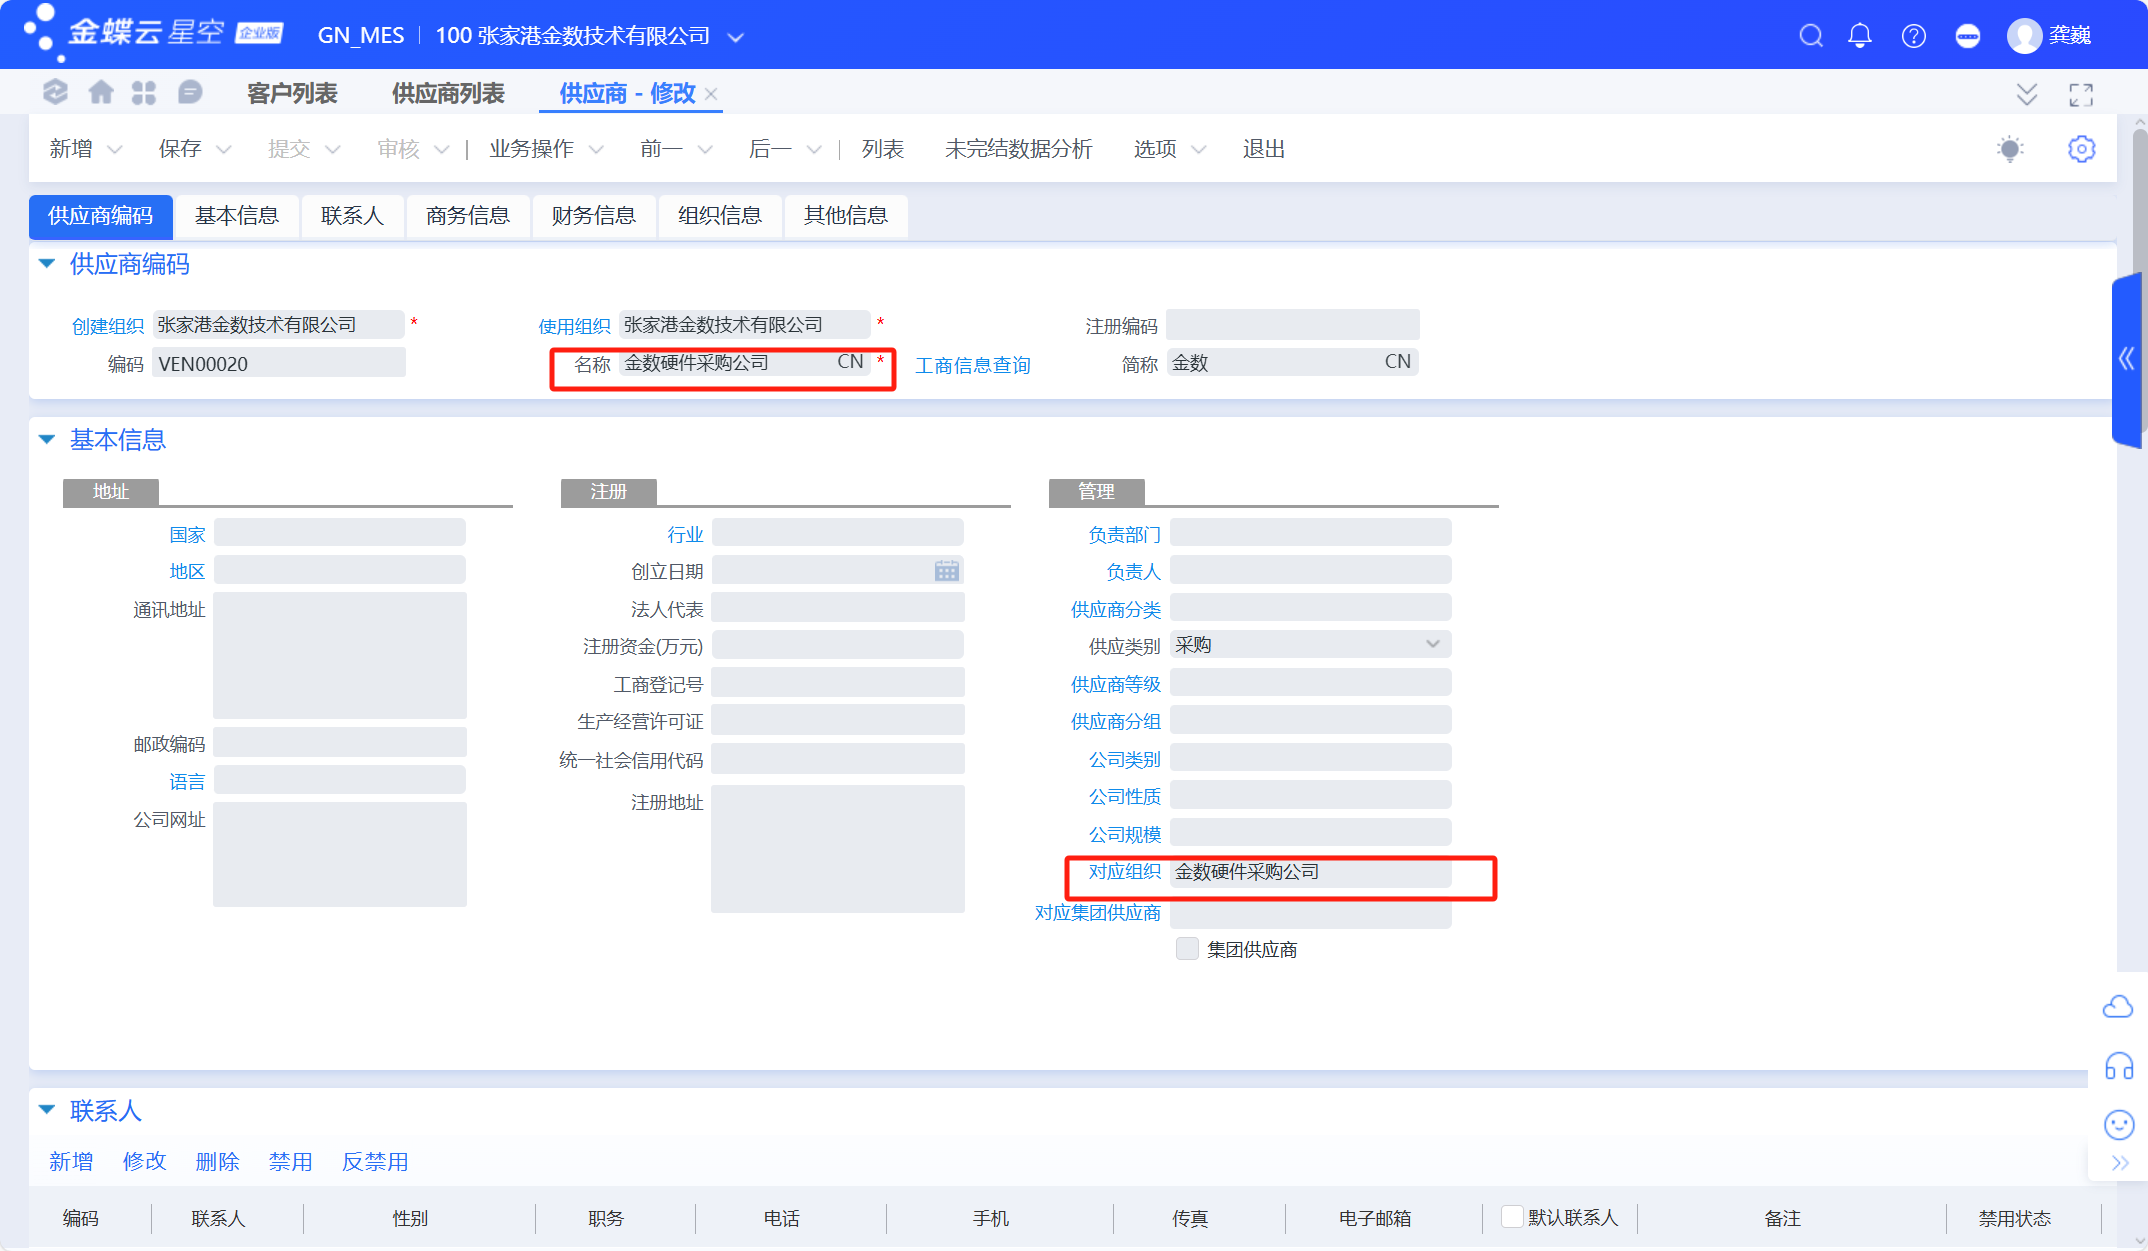Collapse the 基本信息 section
The width and height of the screenshot is (2148, 1251).
47,440
